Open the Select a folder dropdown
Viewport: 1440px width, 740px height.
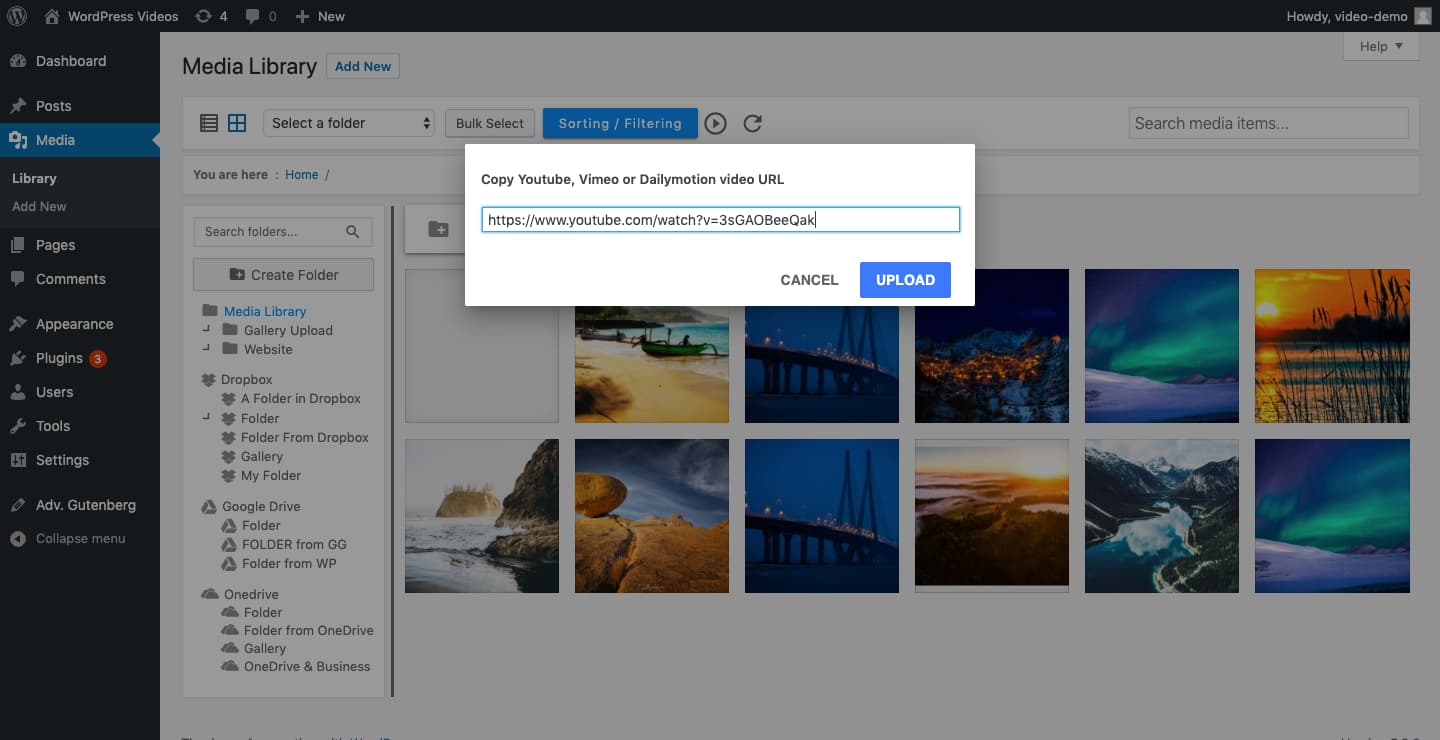pyautogui.click(x=349, y=123)
